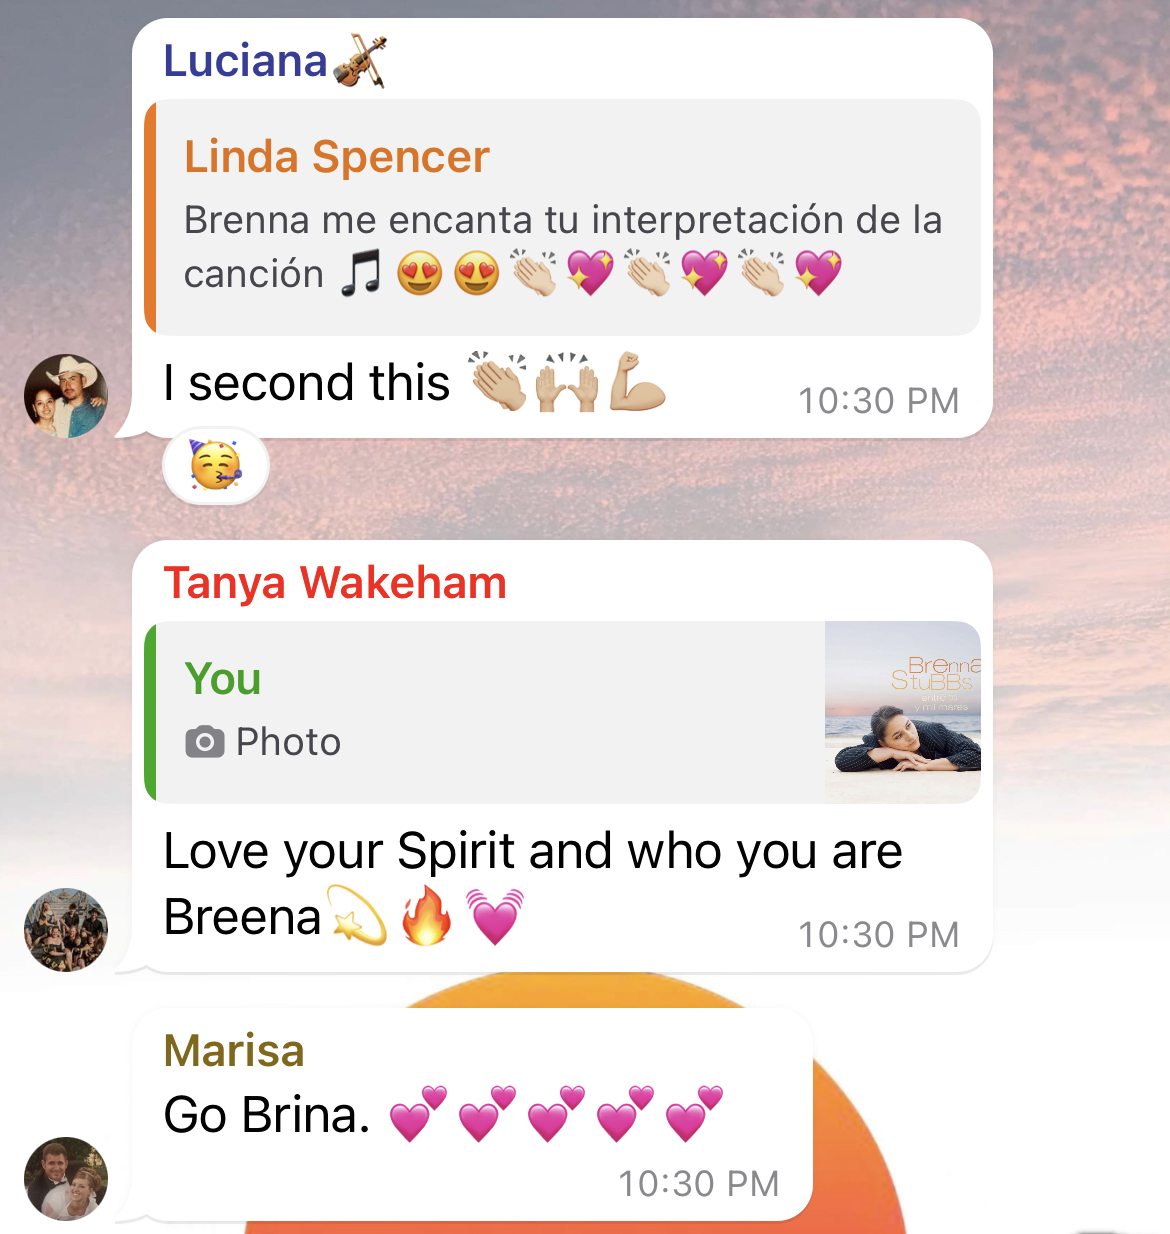Tap the Luciana sender name

click(245, 61)
